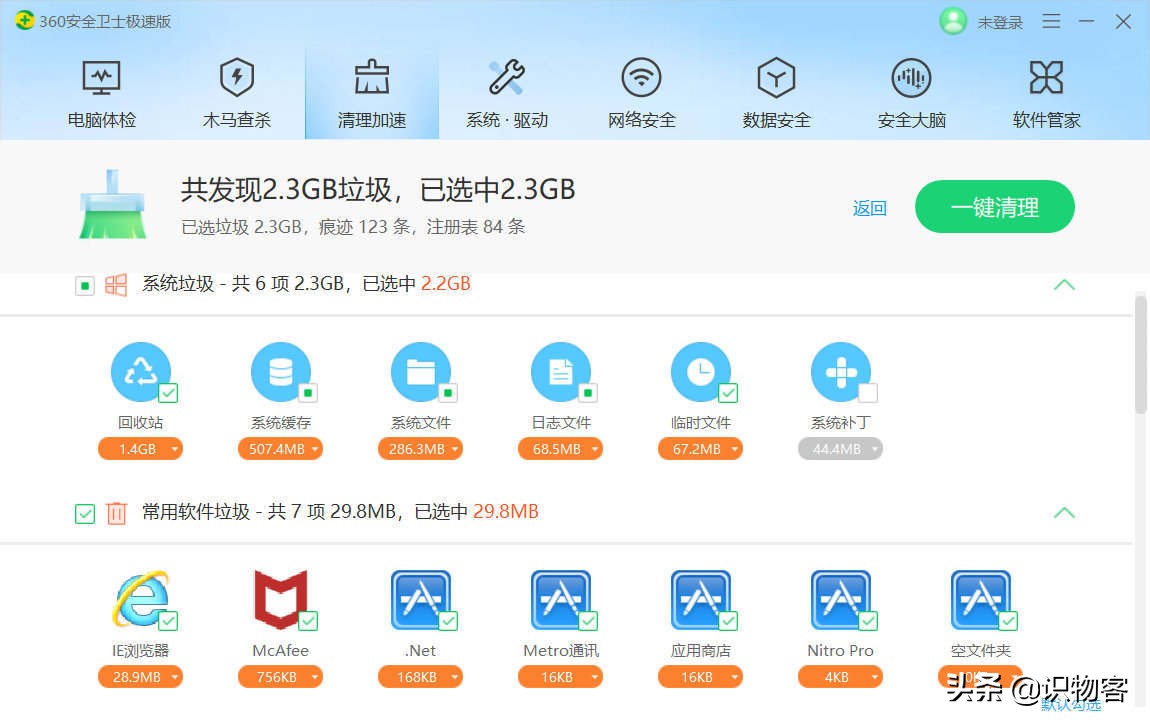1150x725 pixels.
Task: Select the 空文件夹 item icon
Action: click(x=981, y=600)
